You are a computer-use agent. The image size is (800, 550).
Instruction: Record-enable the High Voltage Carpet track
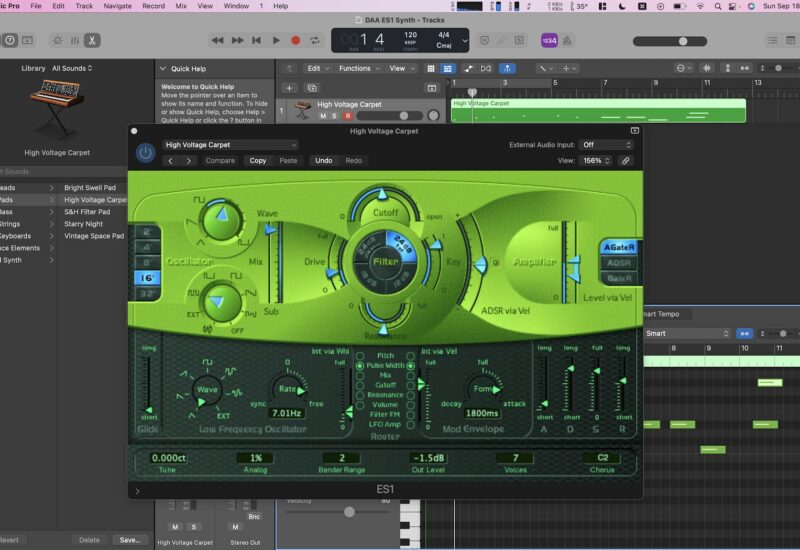click(348, 116)
